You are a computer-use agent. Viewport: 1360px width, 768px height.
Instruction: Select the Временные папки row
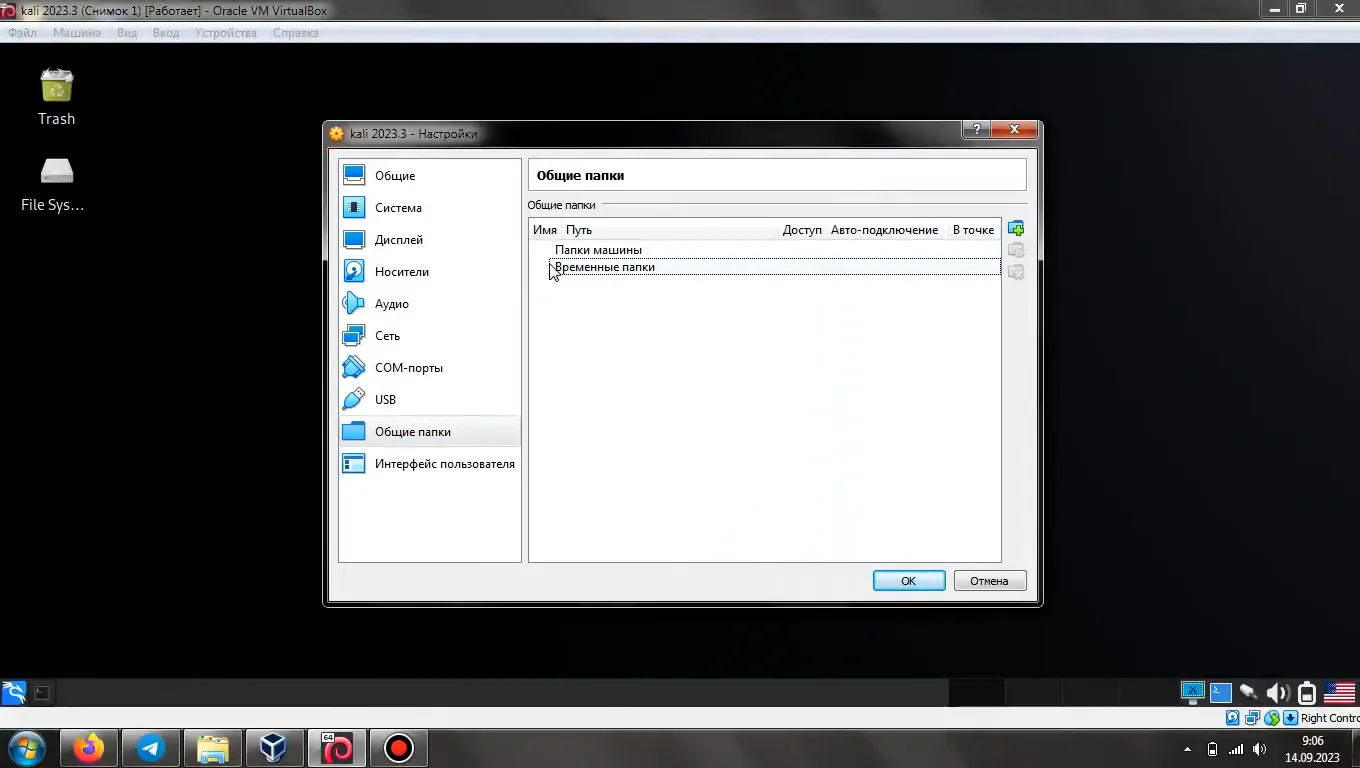coord(774,267)
